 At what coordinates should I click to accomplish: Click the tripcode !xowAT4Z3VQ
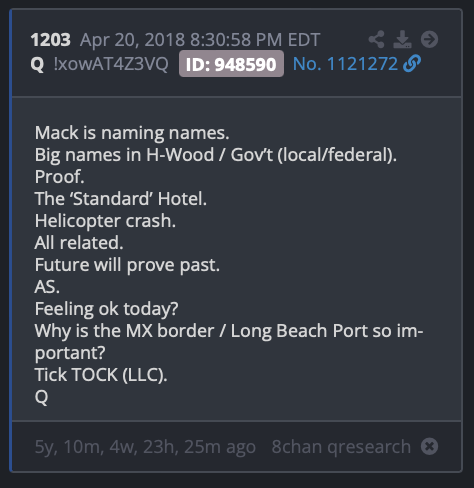pos(111,64)
